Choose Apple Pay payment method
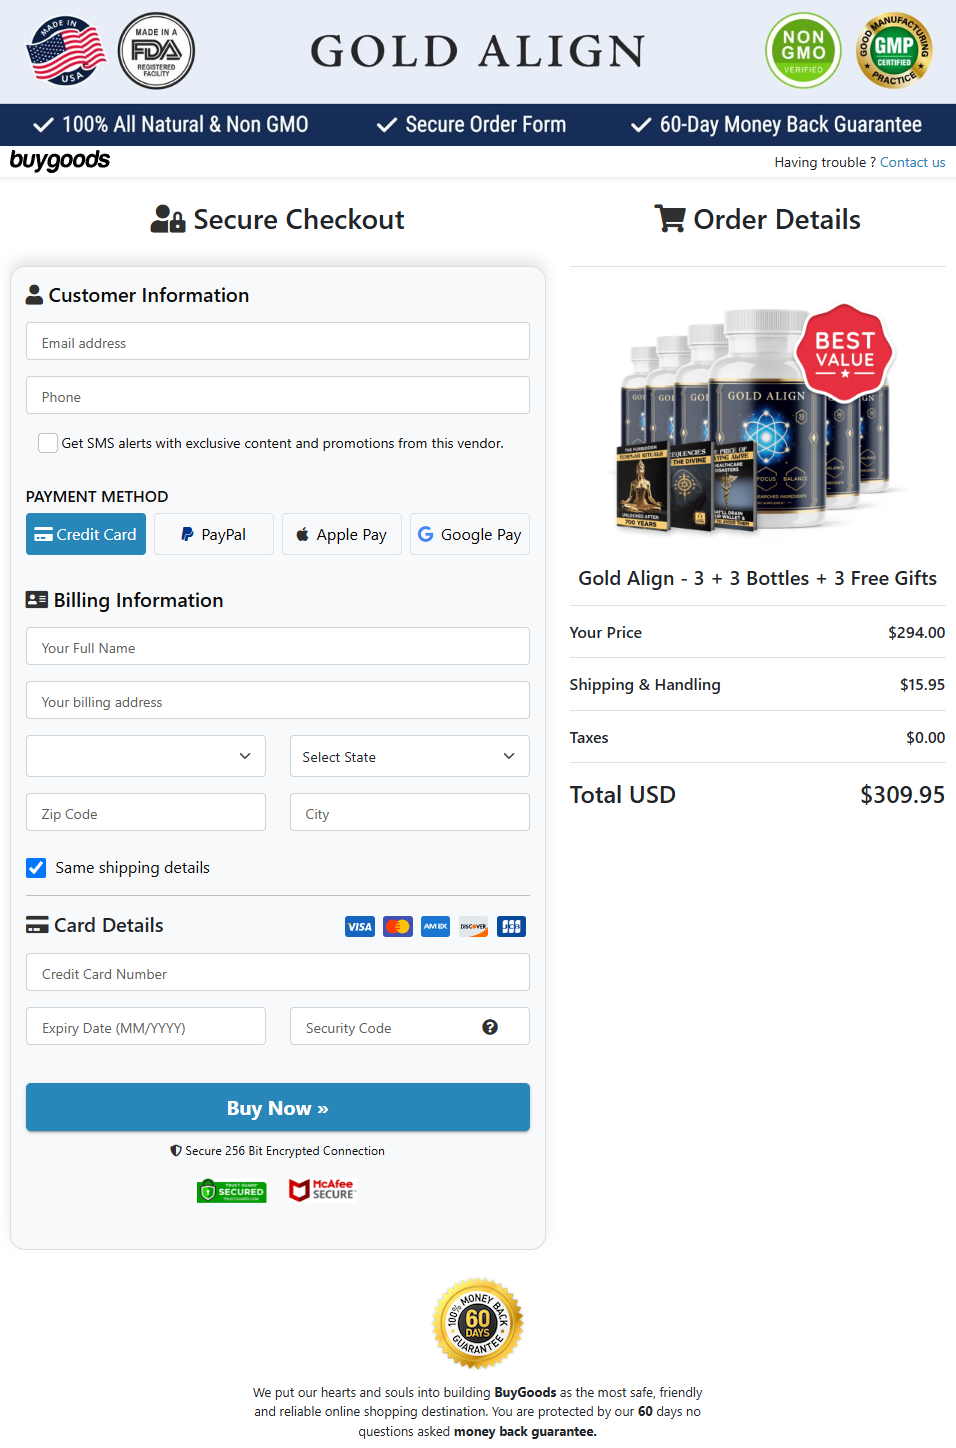Viewport: 956px width, 1448px height. click(x=342, y=534)
